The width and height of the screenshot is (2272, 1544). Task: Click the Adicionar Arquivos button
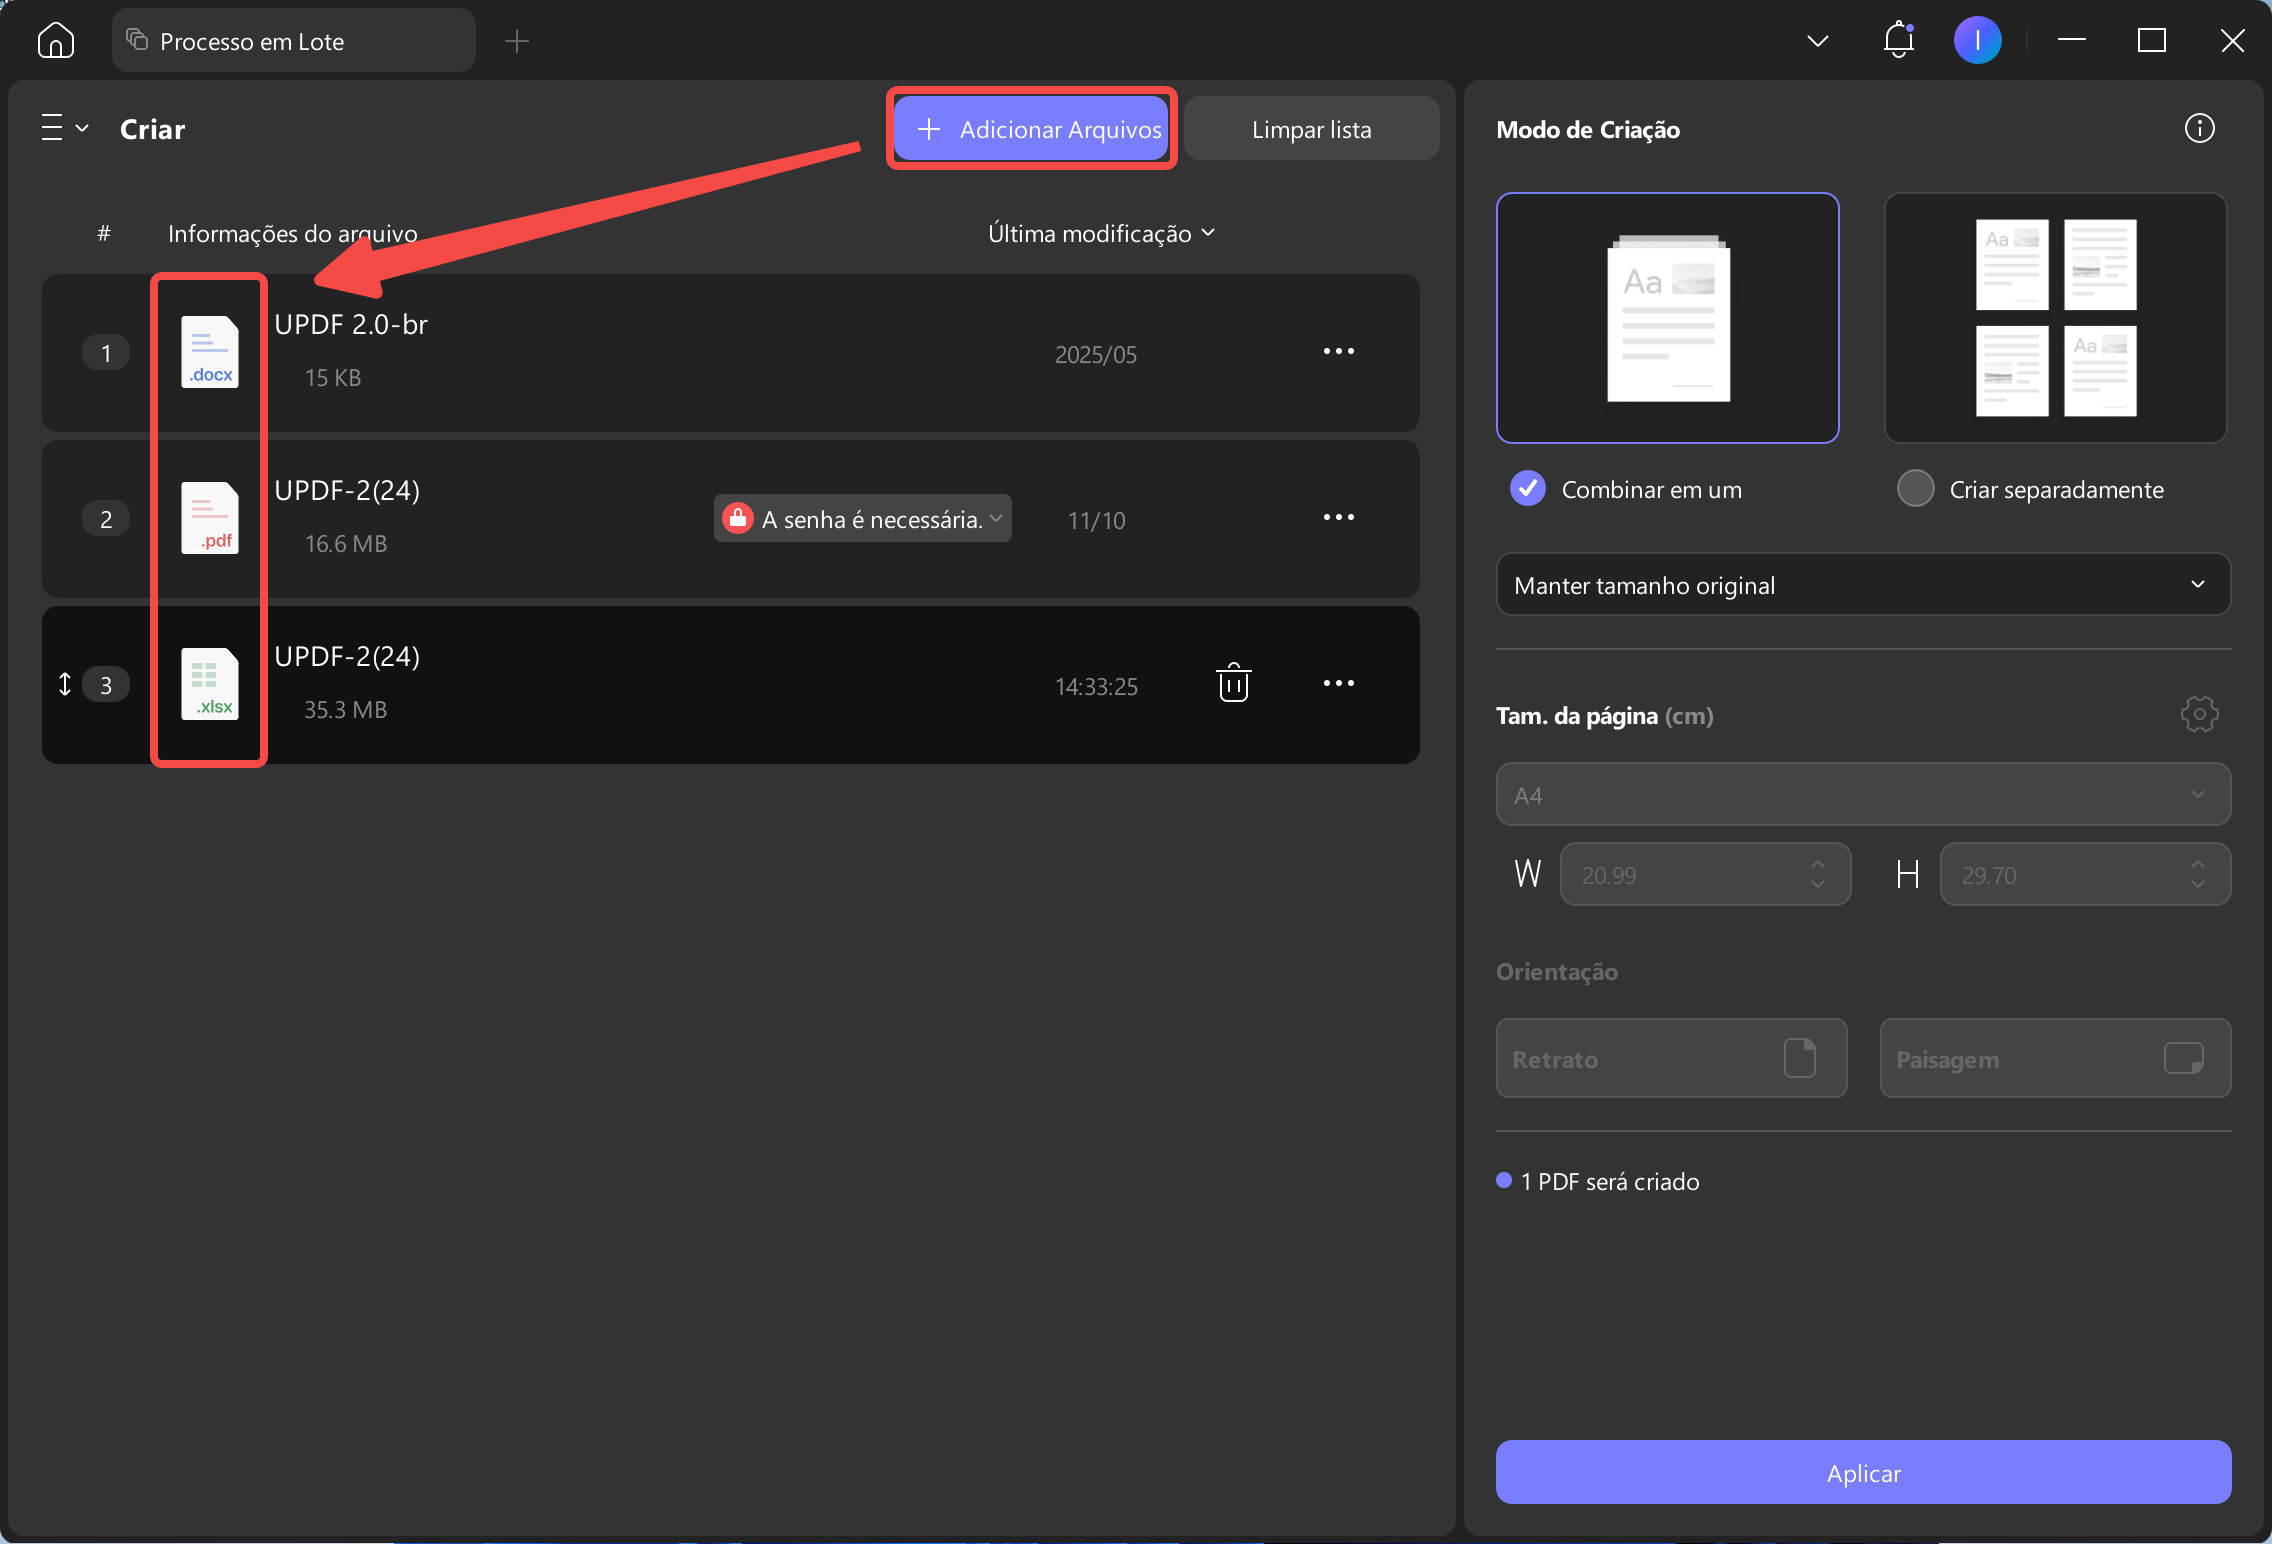[x=1031, y=129]
